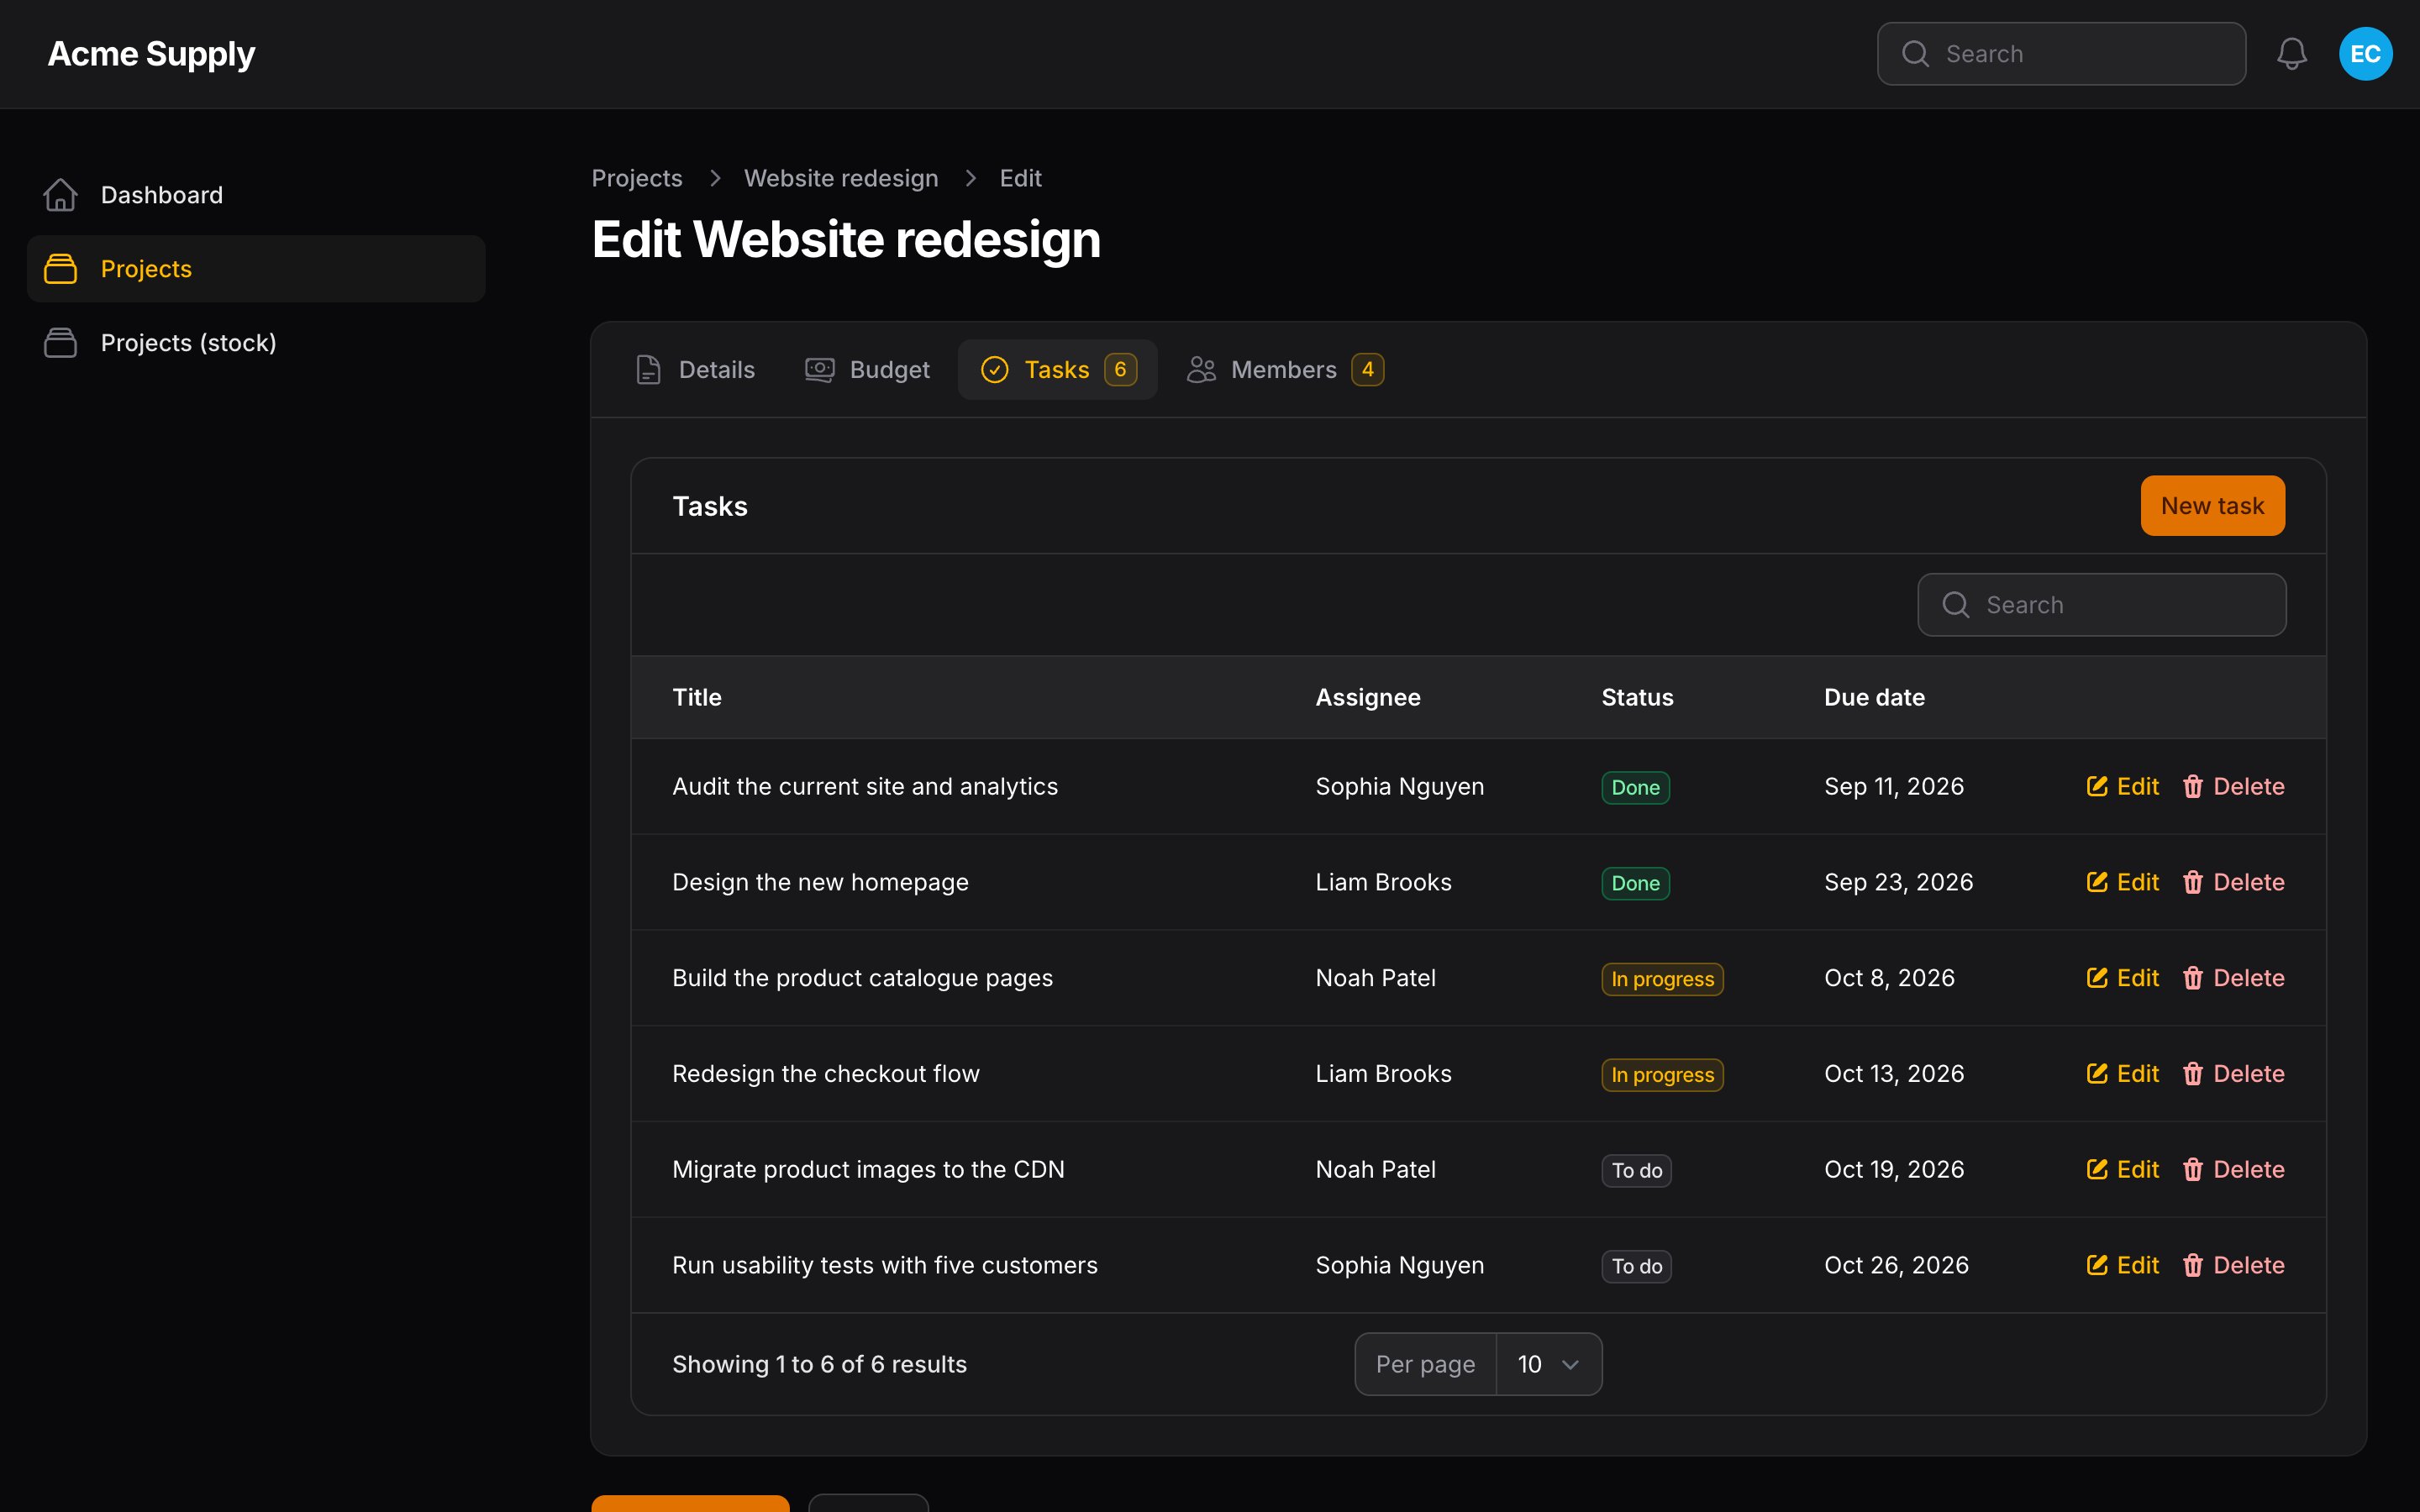Click the magnifier icon in Tasks search

tap(1956, 605)
